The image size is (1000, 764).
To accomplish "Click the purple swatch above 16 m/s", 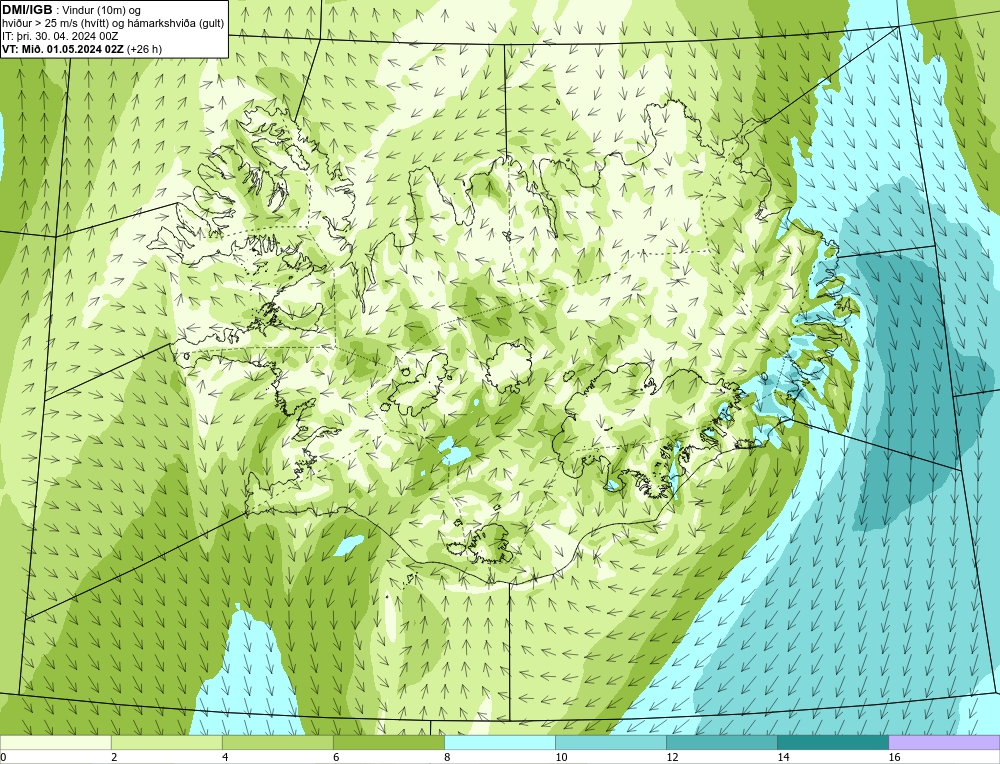I will tap(944, 742).
